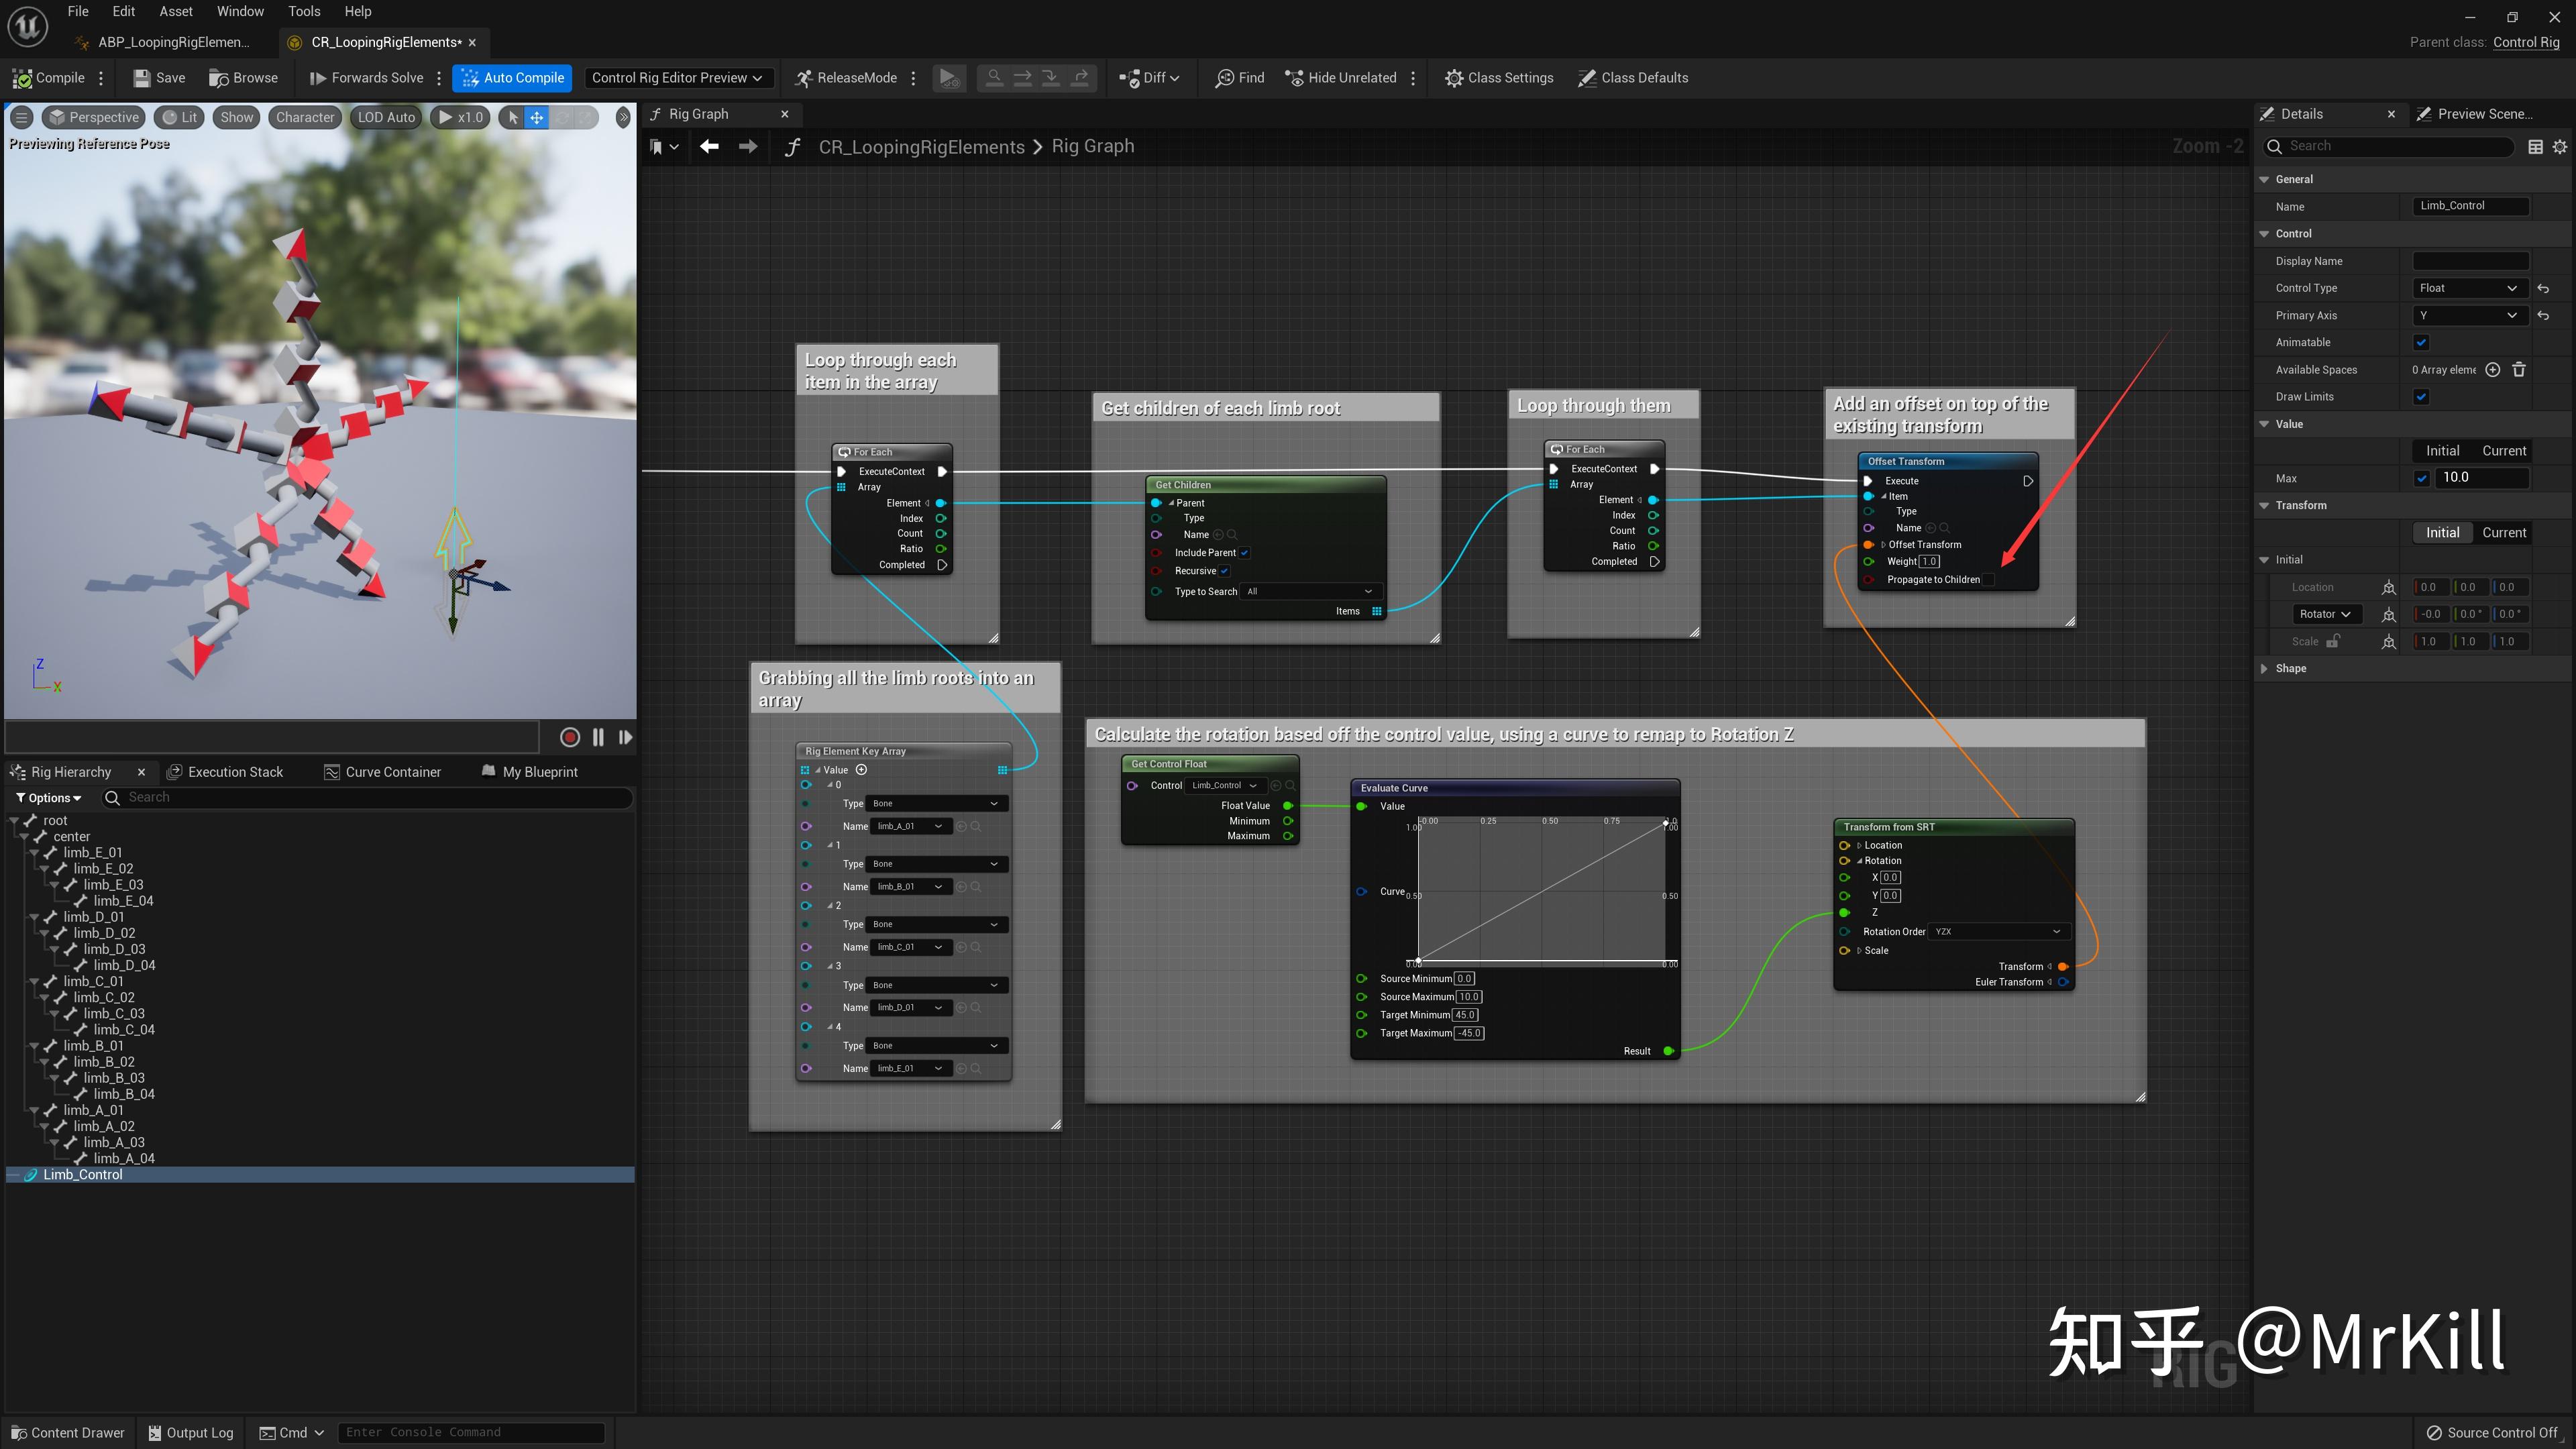
Task: Click the Find in blueprint icon
Action: click(x=1224, y=78)
